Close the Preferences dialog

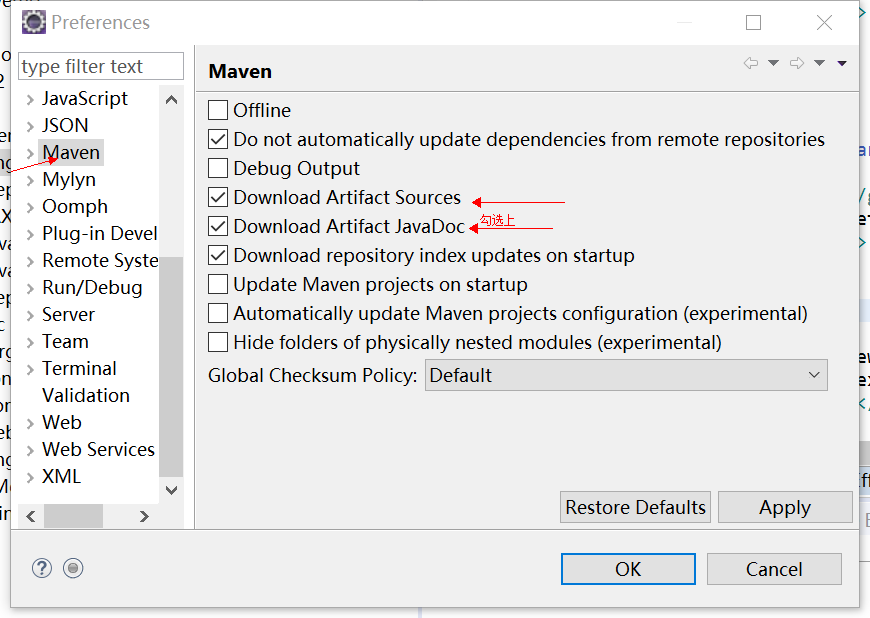point(825,23)
